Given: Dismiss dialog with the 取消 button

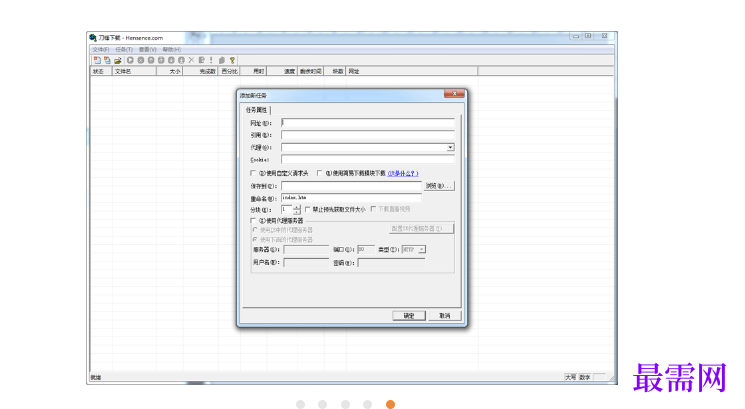Looking at the screenshot, I should tap(444, 316).
